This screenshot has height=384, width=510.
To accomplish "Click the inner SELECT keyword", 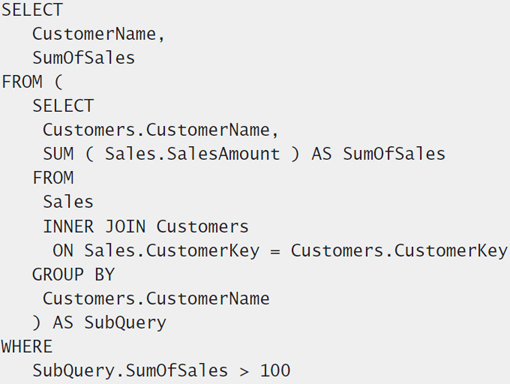I will click(63, 106).
